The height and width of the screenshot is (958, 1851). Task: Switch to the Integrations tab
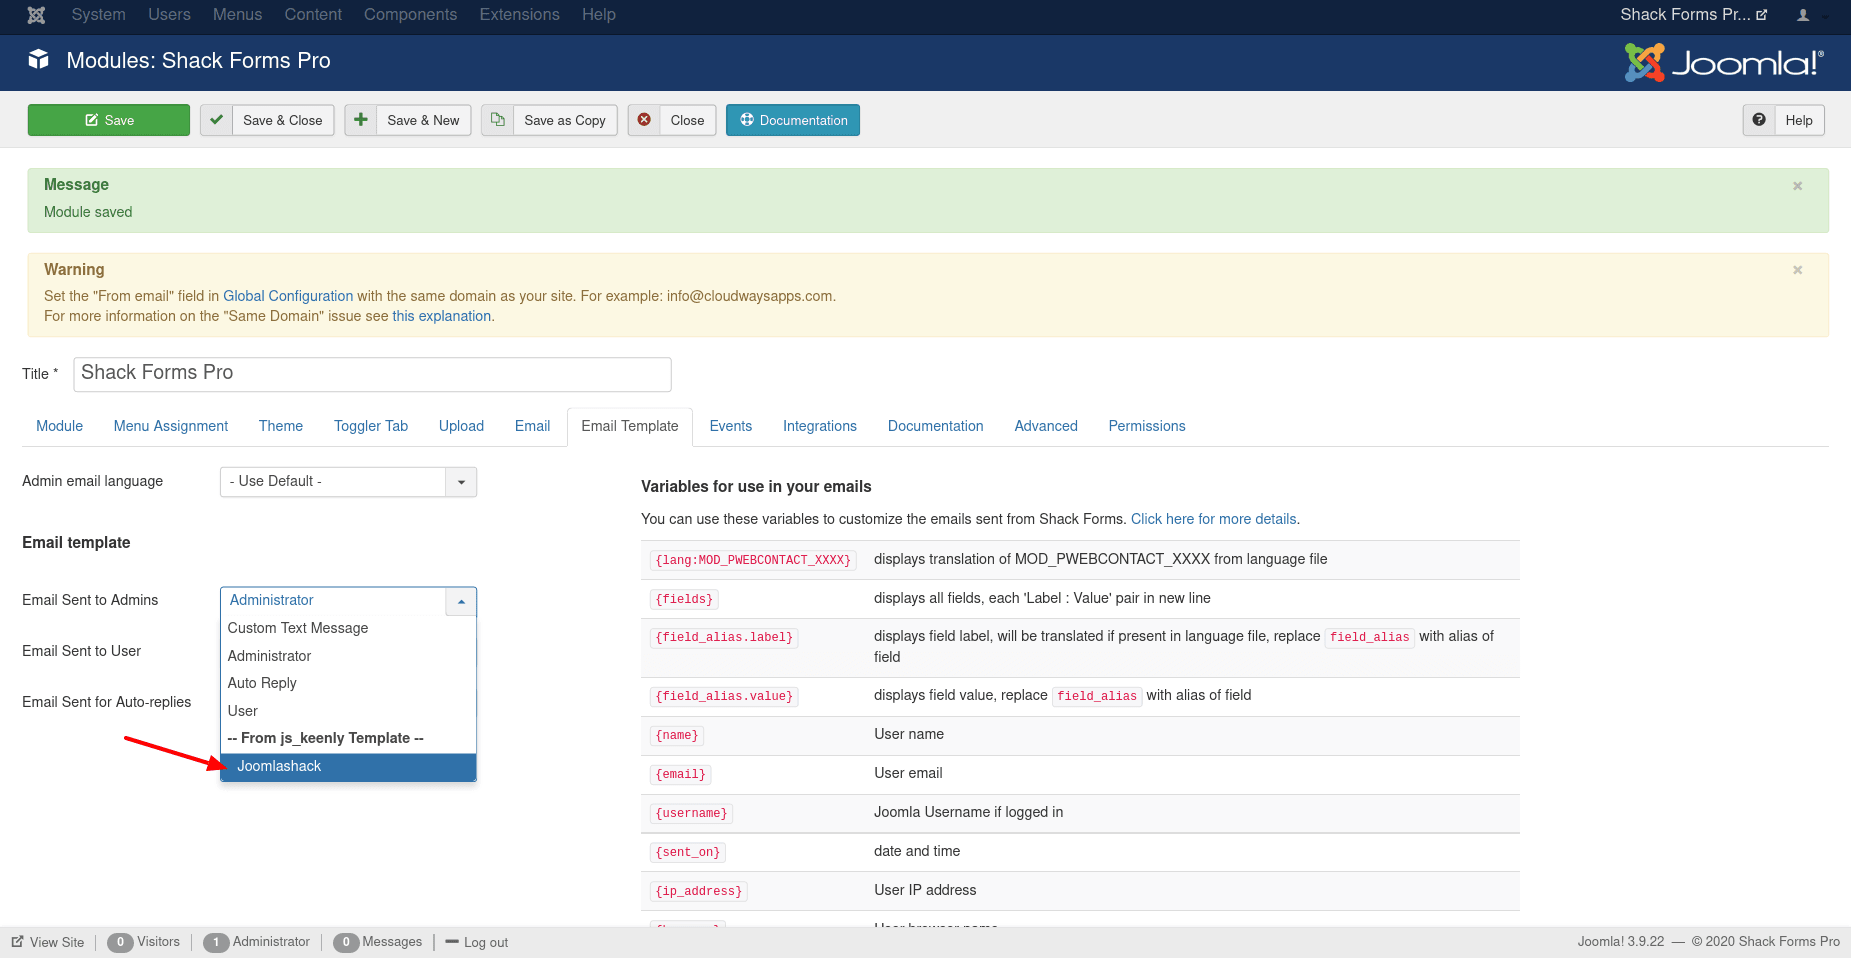(820, 426)
